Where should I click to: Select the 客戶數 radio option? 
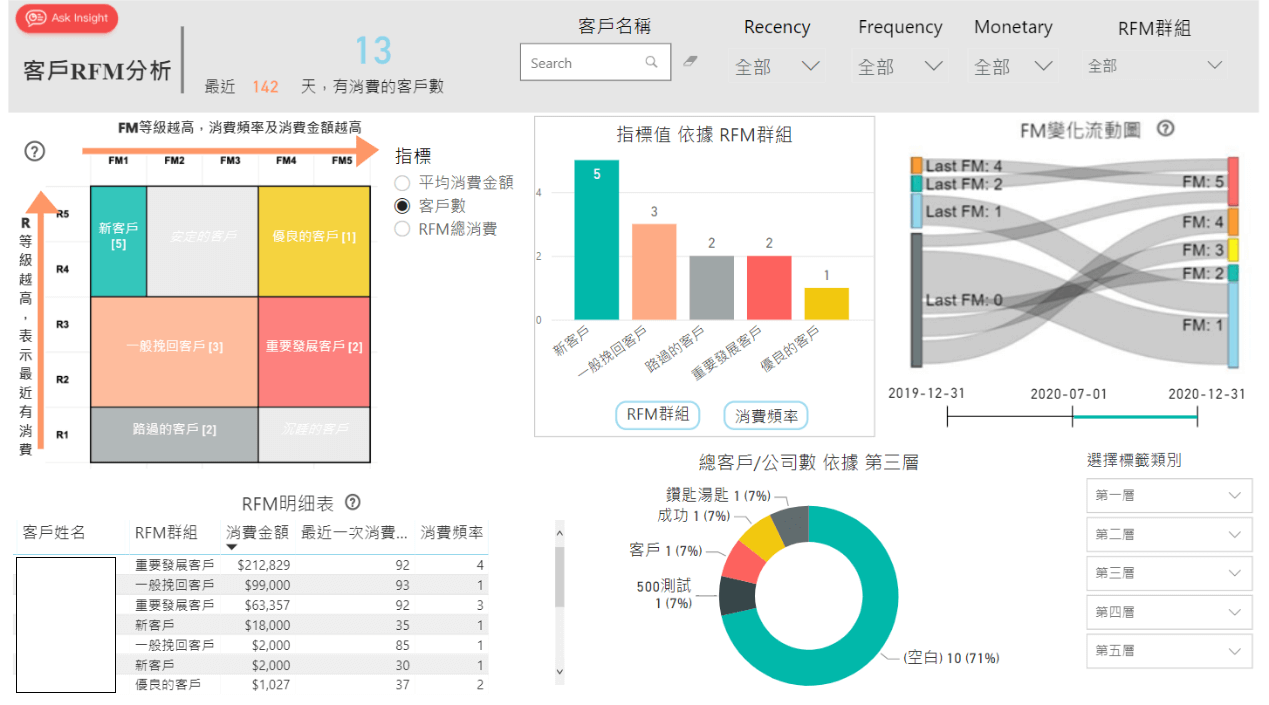pyautogui.click(x=403, y=206)
